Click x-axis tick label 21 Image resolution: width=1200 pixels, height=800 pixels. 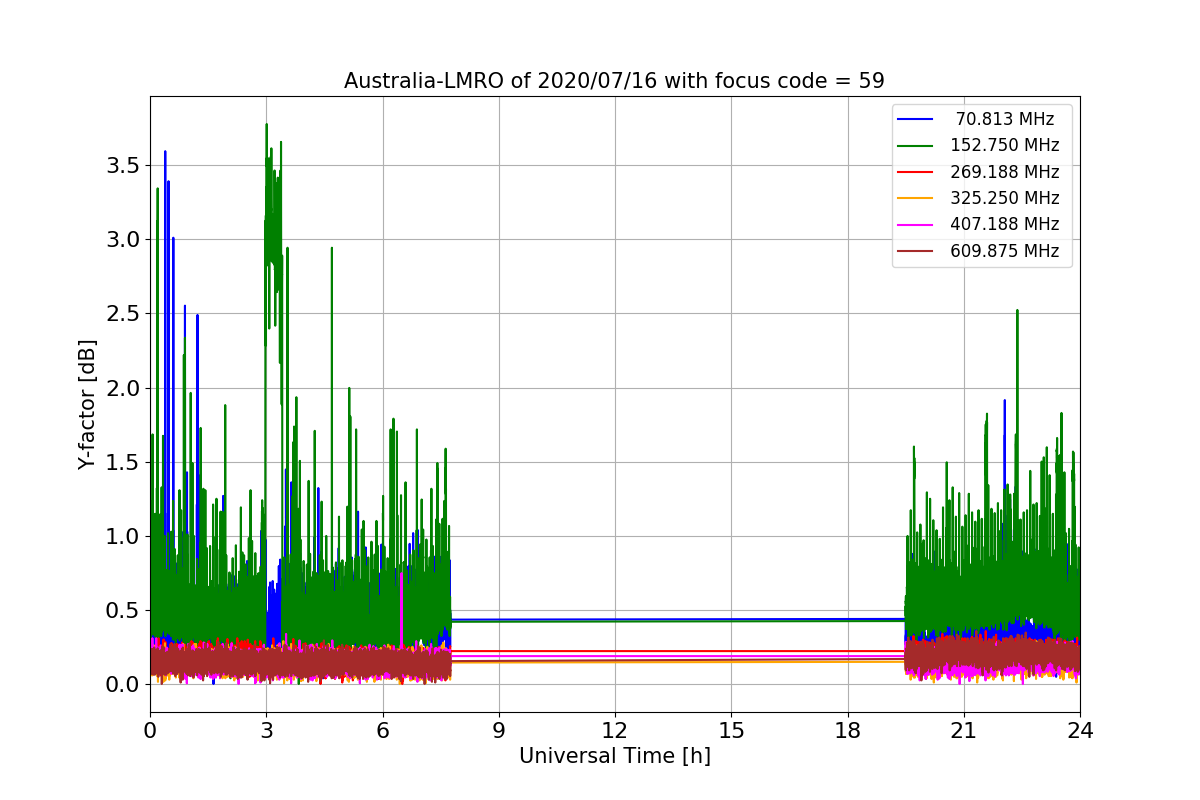[964, 730]
